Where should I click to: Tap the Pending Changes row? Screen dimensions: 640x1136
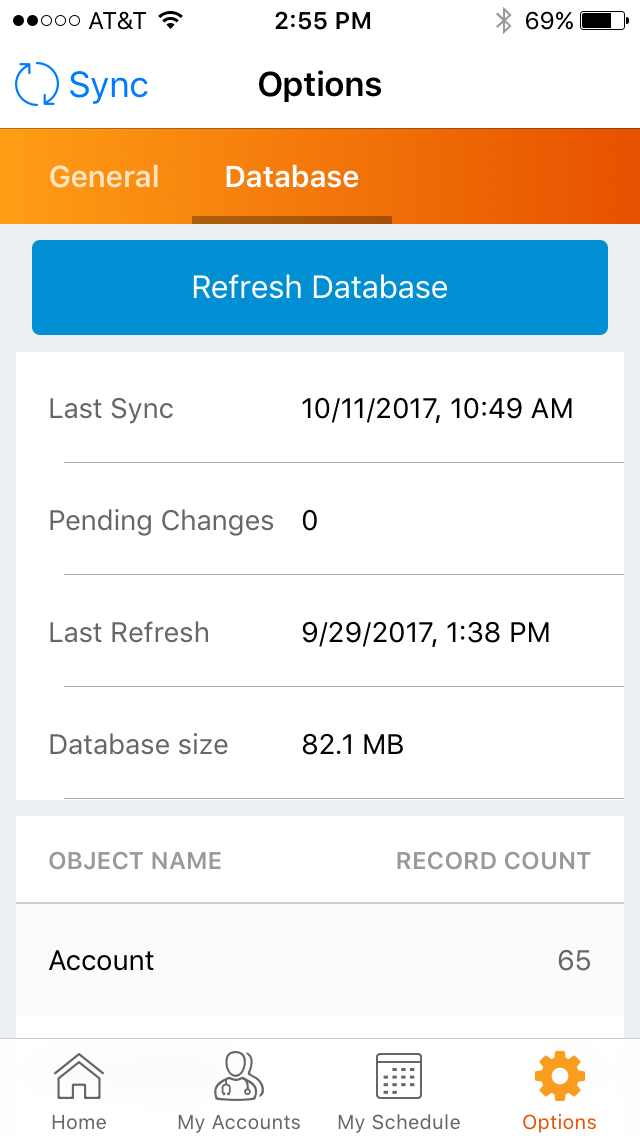[320, 521]
